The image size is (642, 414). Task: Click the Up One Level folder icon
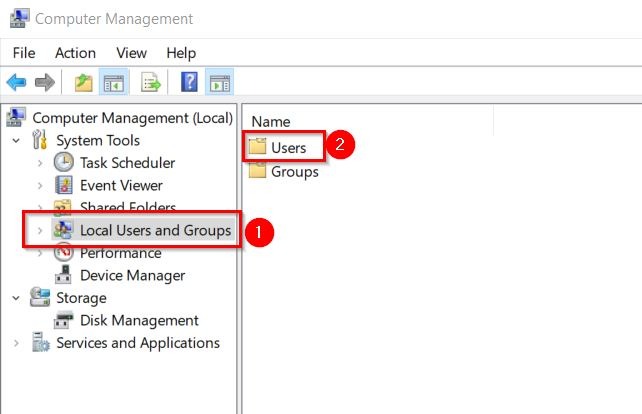click(84, 82)
